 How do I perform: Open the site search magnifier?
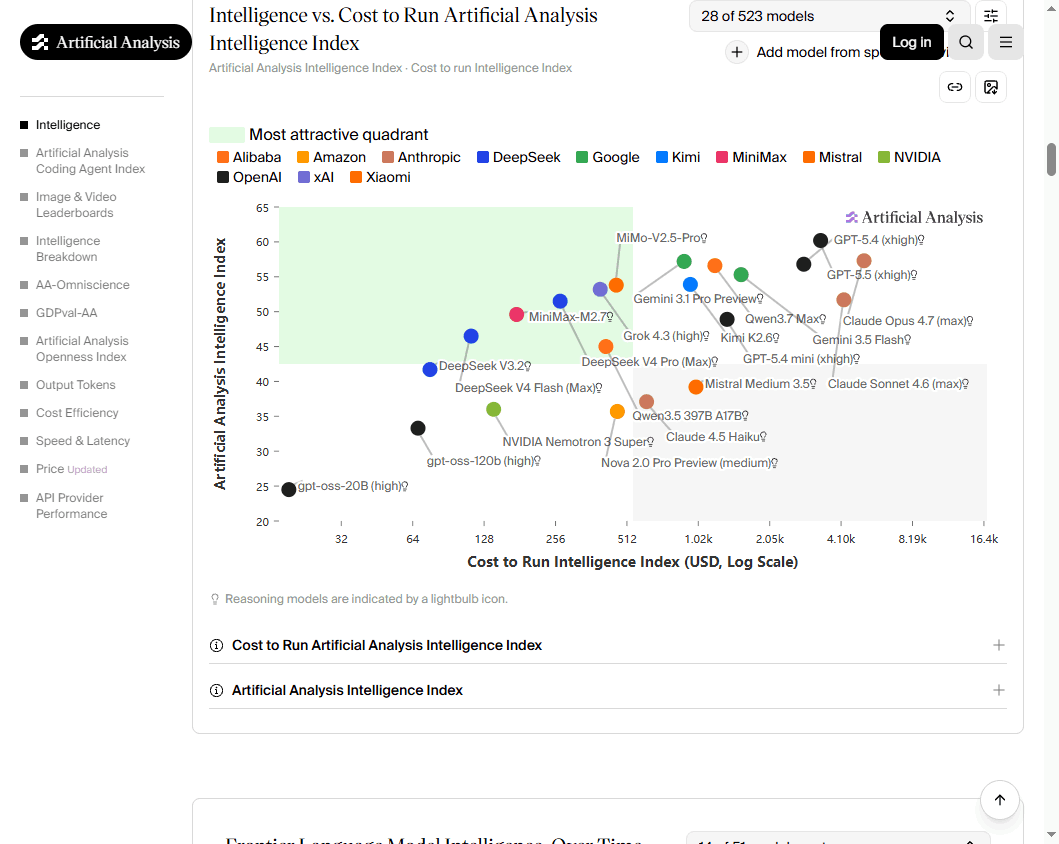click(x=966, y=43)
